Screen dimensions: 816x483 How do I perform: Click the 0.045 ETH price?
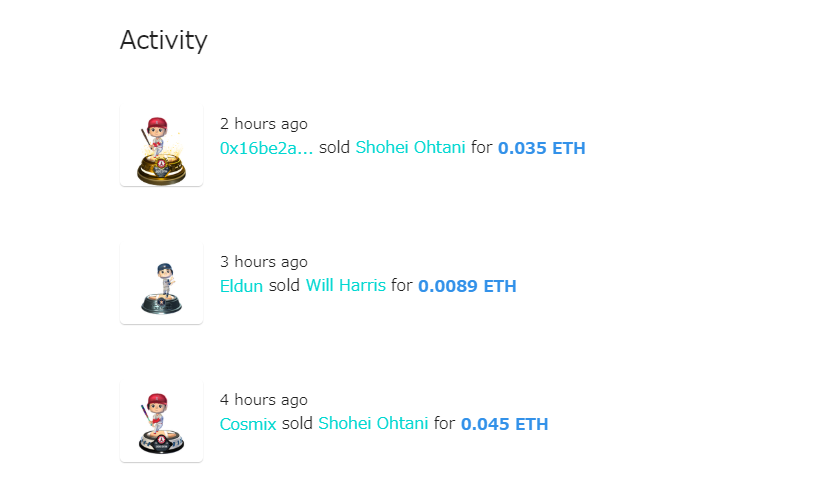tap(504, 424)
